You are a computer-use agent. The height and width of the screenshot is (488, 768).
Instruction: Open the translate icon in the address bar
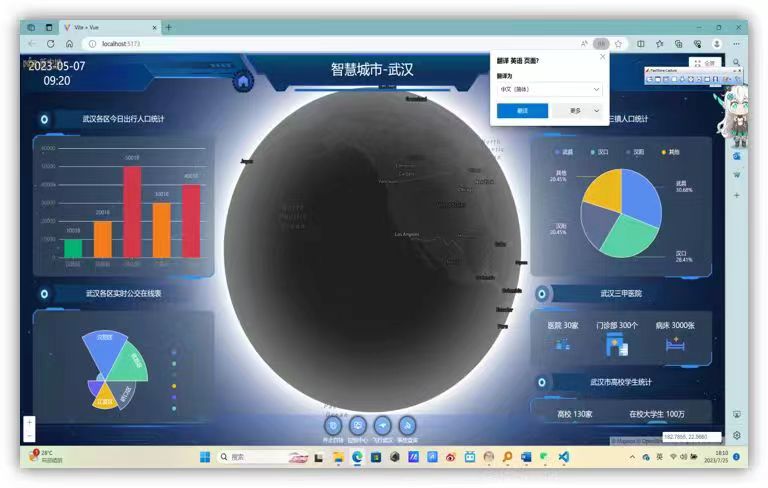point(601,44)
